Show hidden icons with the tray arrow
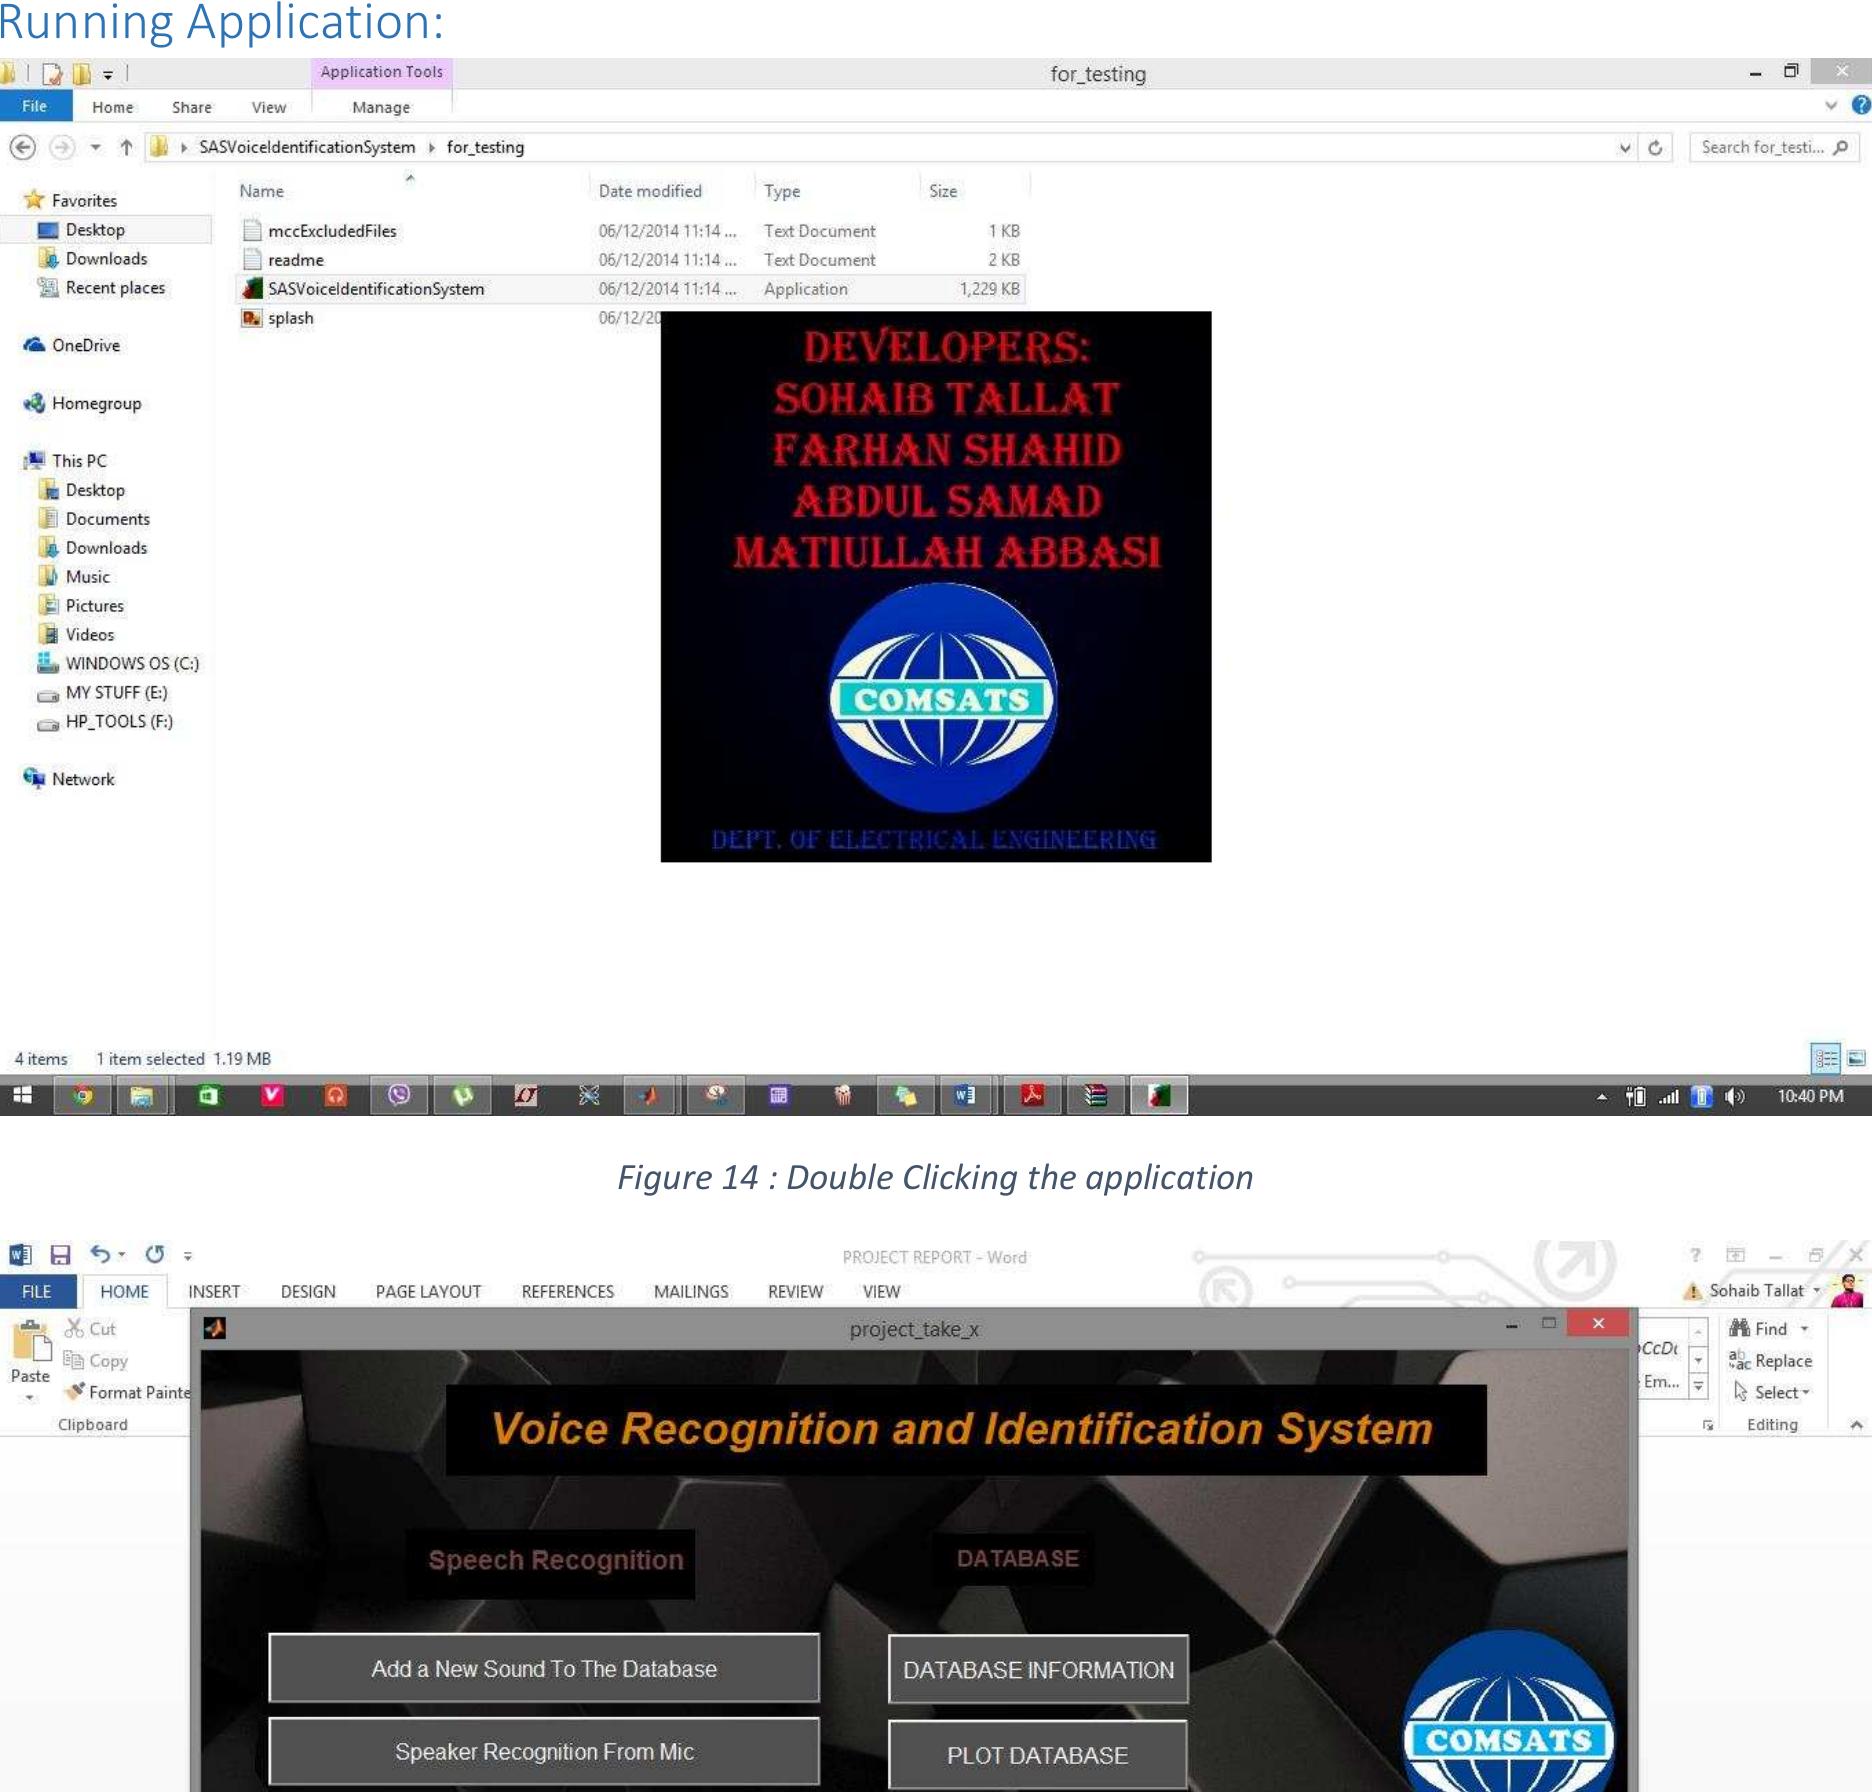1872x1792 pixels. coord(1602,1097)
